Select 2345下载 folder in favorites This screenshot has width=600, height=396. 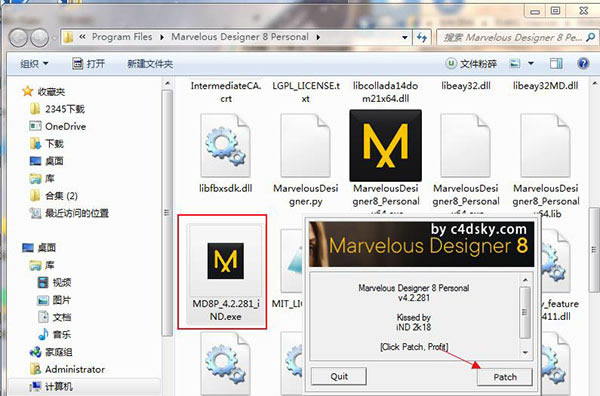click(x=57, y=109)
